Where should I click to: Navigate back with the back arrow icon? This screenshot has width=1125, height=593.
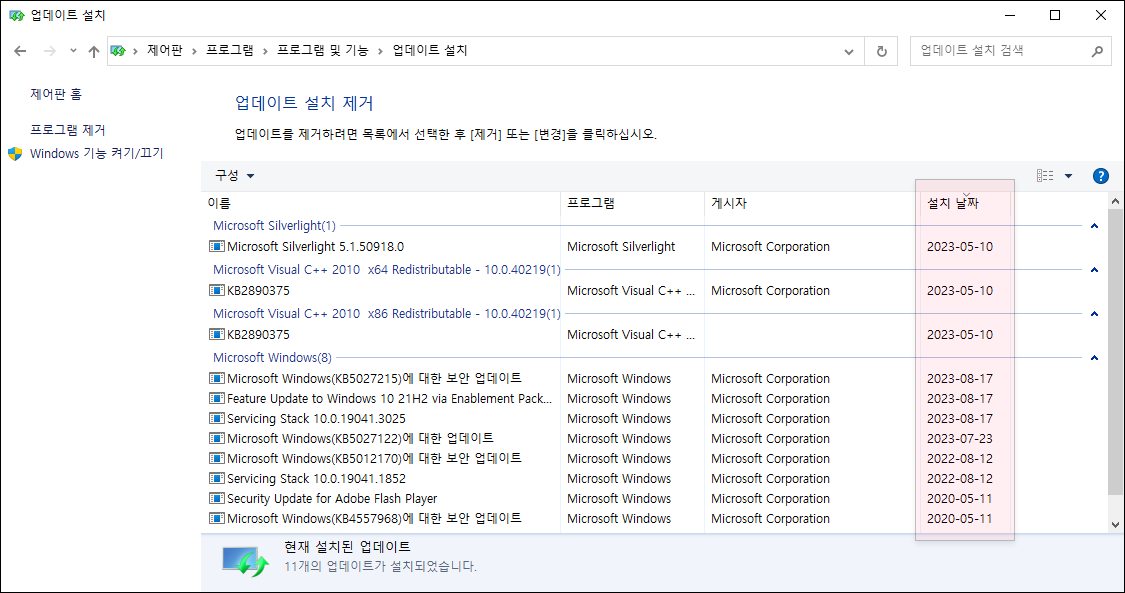(x=20, y=51)
